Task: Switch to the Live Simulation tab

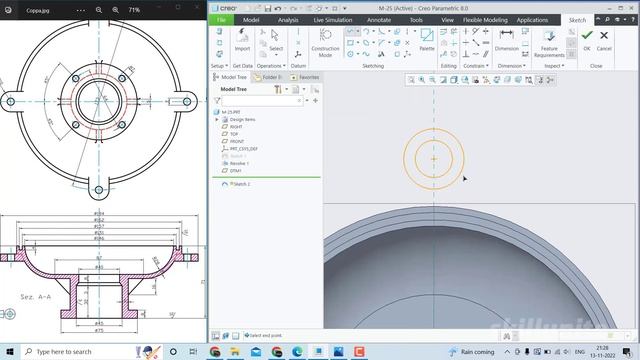Action: pyautogui.click(x=333, y=20)
